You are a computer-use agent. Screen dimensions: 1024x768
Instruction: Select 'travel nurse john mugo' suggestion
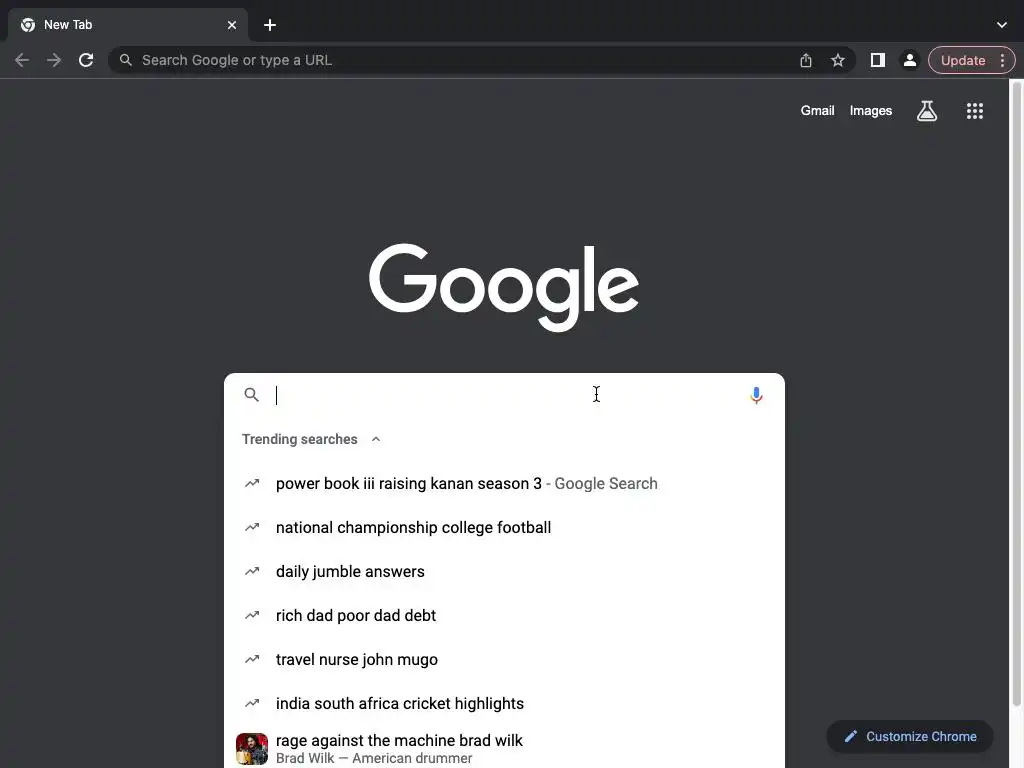point(504,660)
